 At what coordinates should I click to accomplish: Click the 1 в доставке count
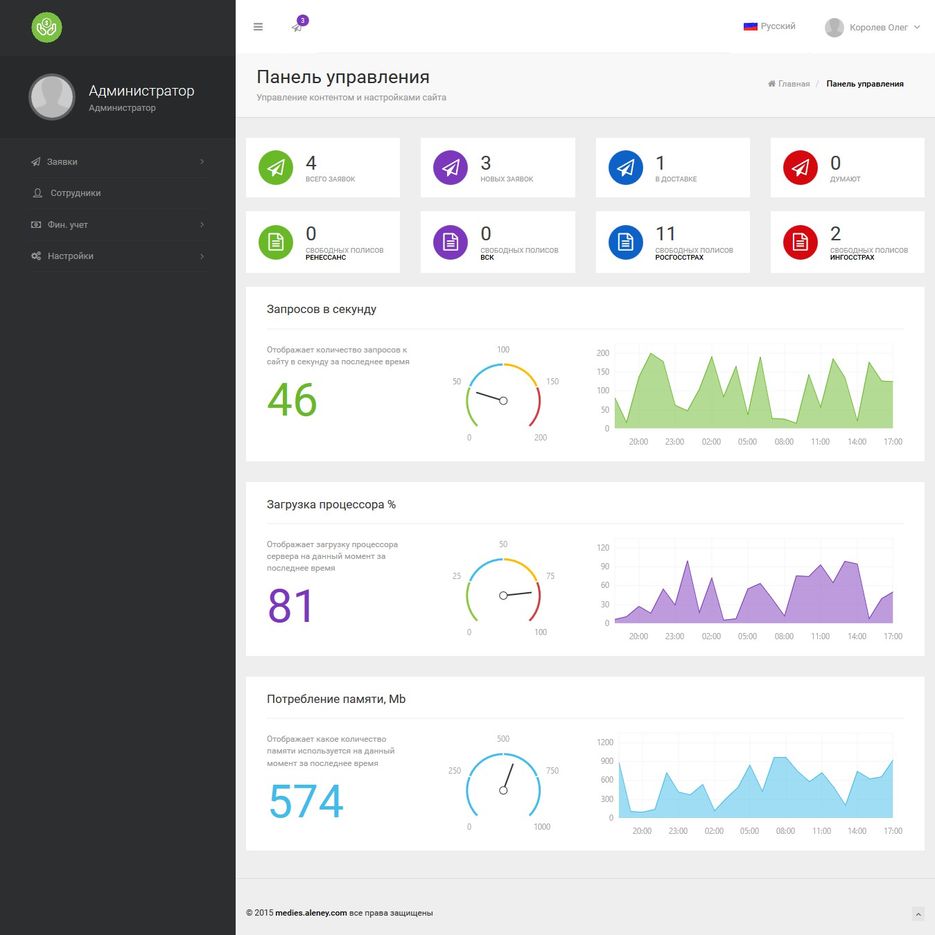pos(660,163)
